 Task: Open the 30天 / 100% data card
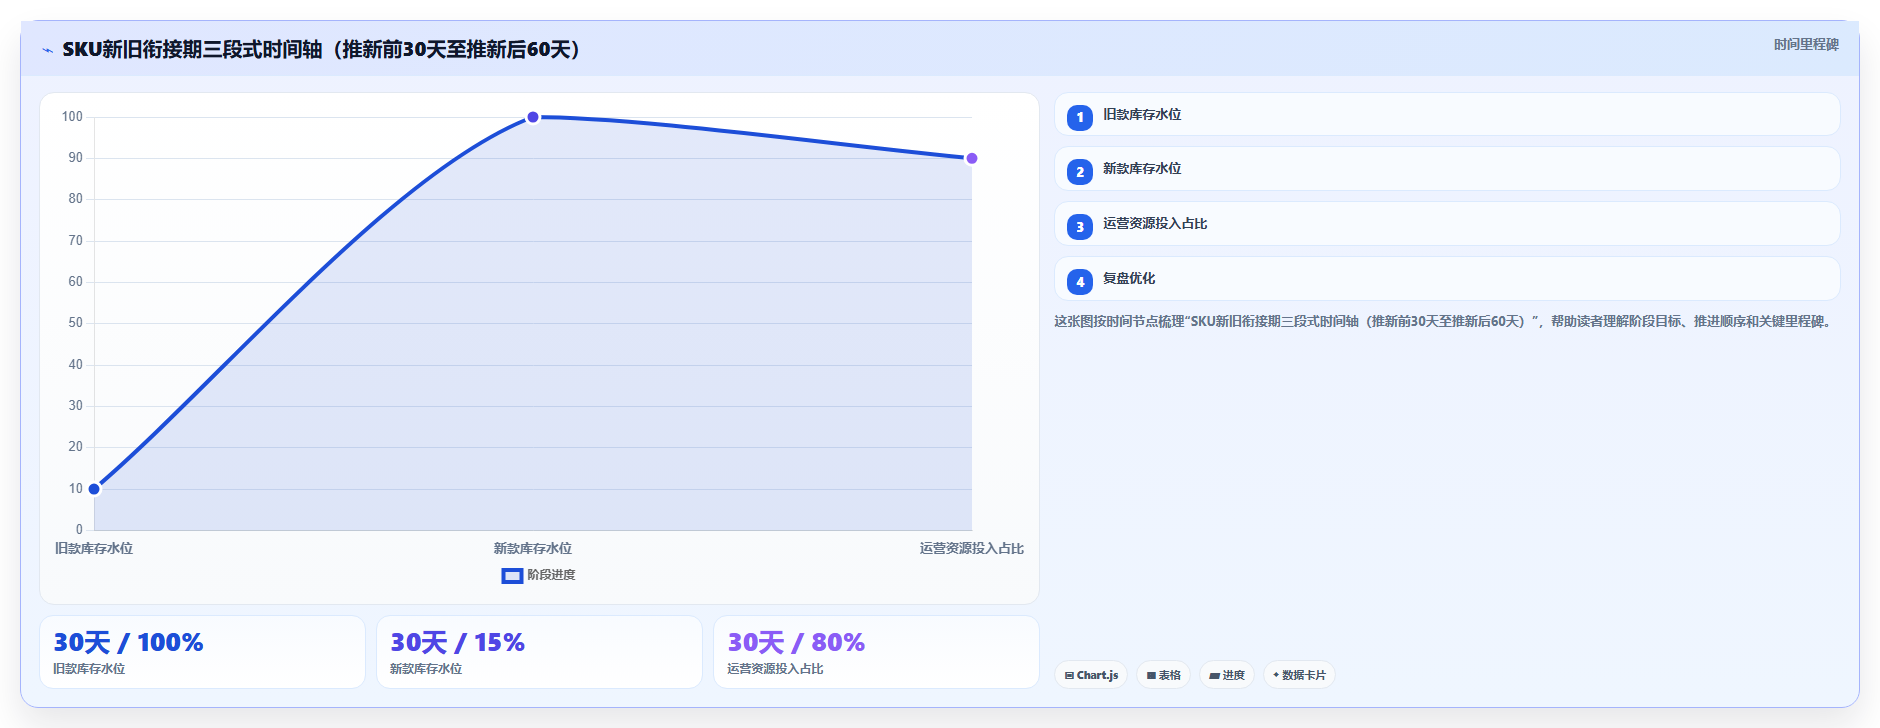[202, 652]
